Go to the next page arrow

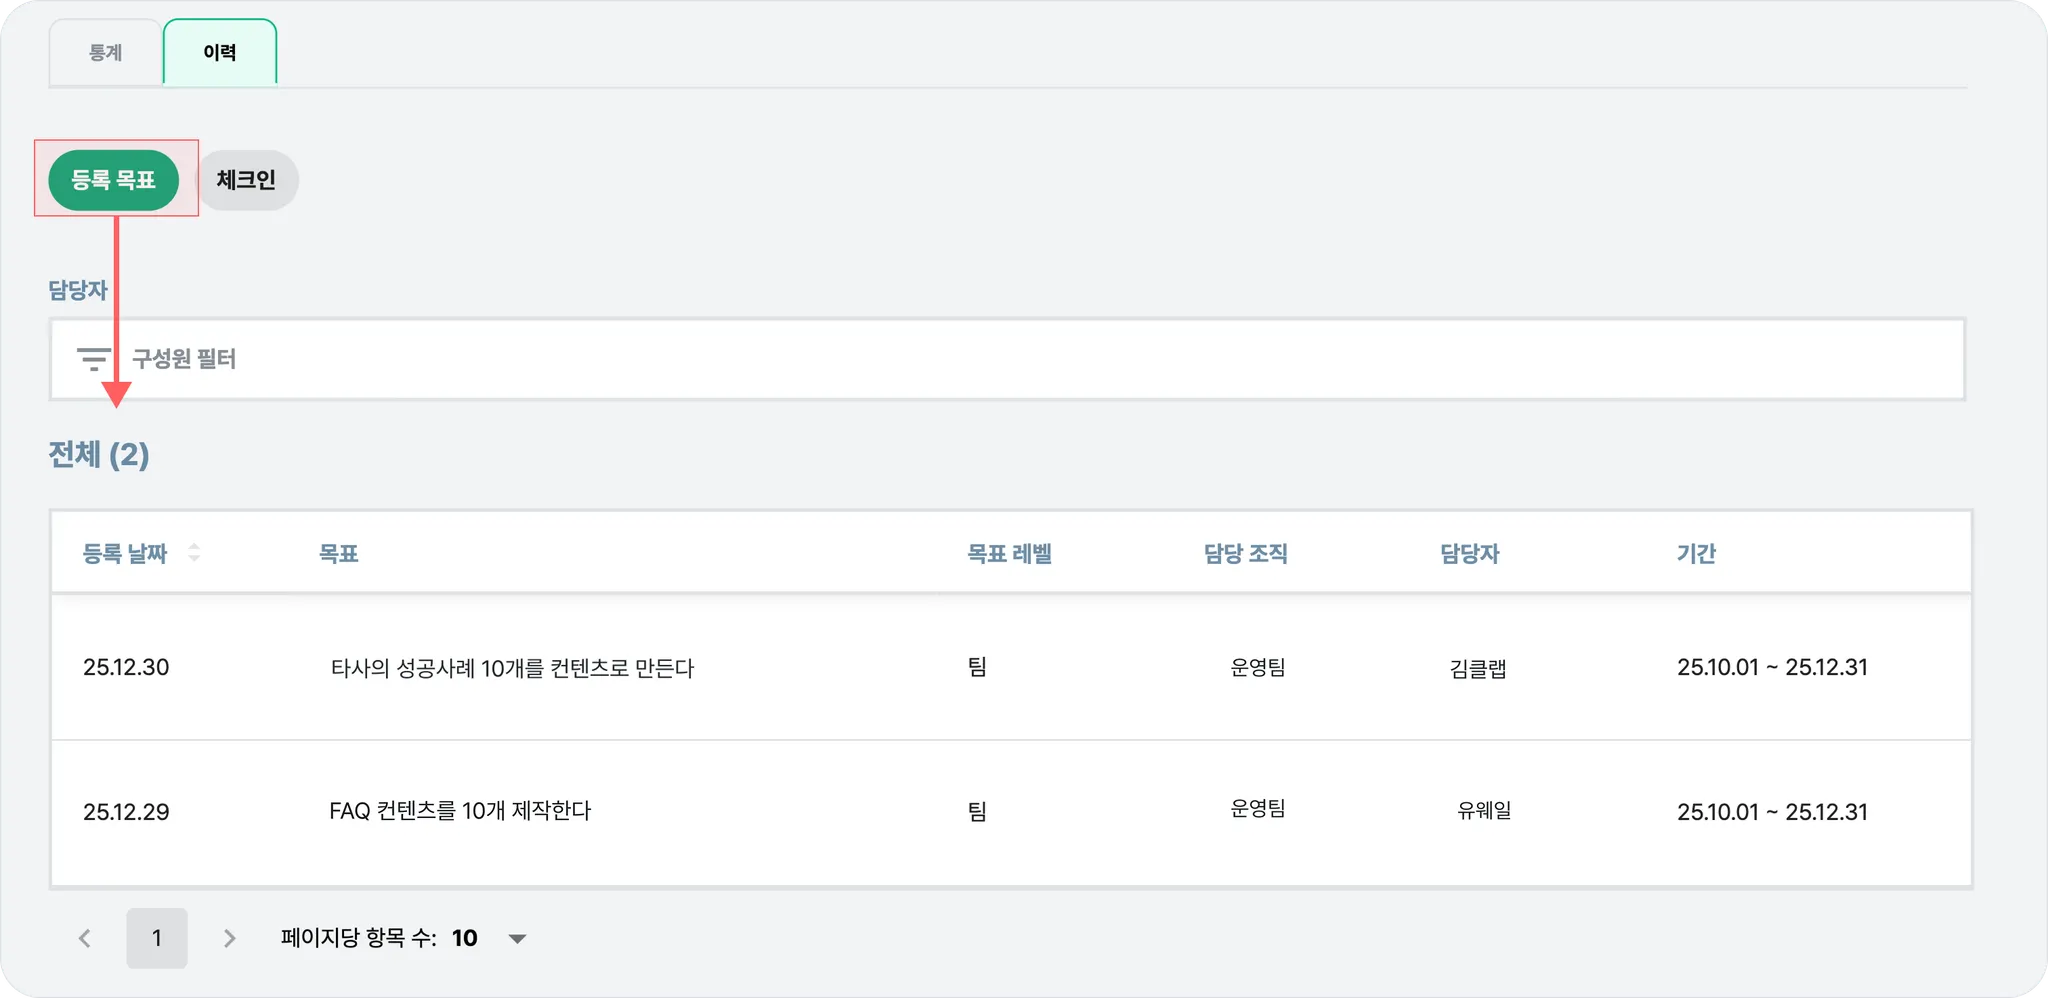tap(229, 938)
